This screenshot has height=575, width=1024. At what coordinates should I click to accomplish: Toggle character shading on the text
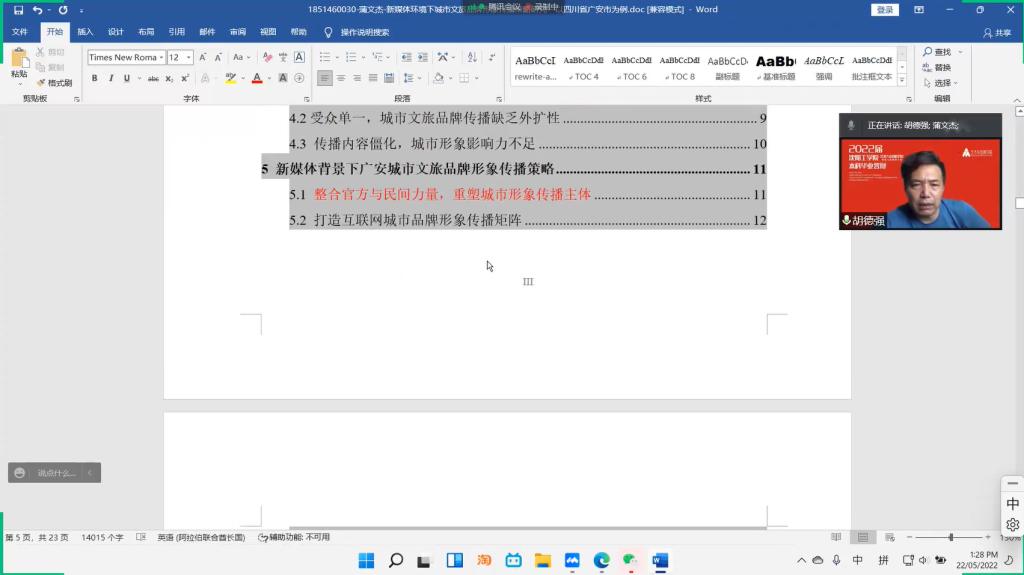283,78
